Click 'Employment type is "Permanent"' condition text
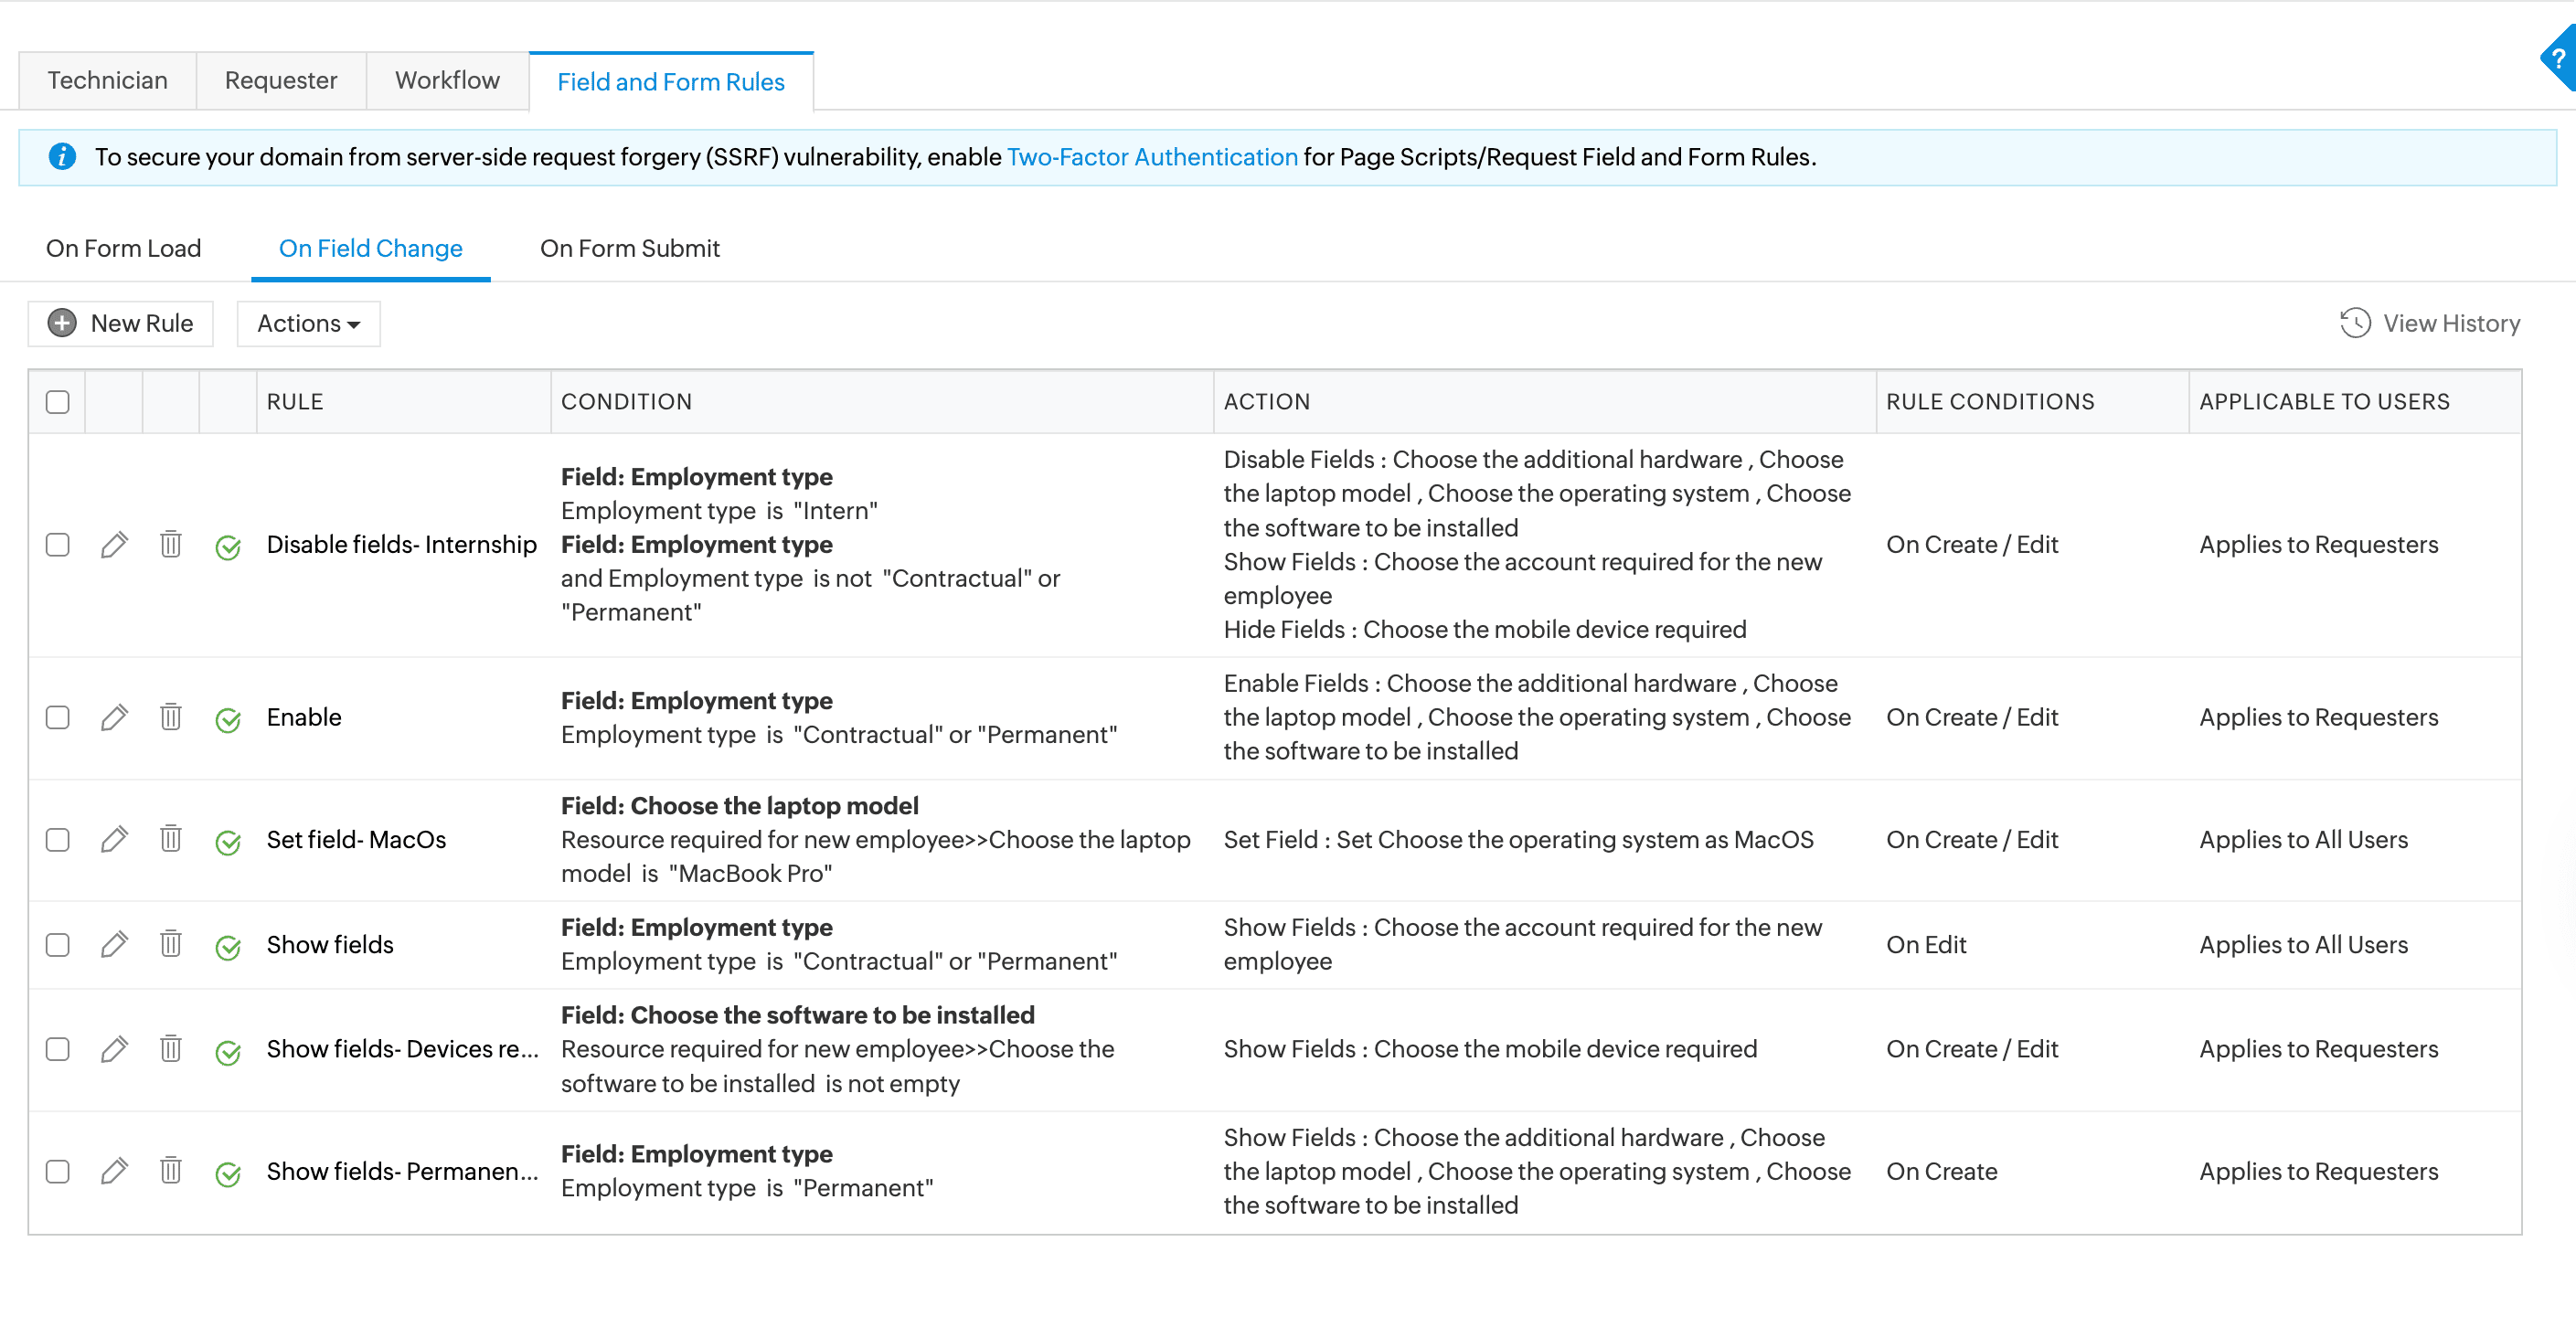This screenshot has height=1327, width=2576. (747, 1189)
